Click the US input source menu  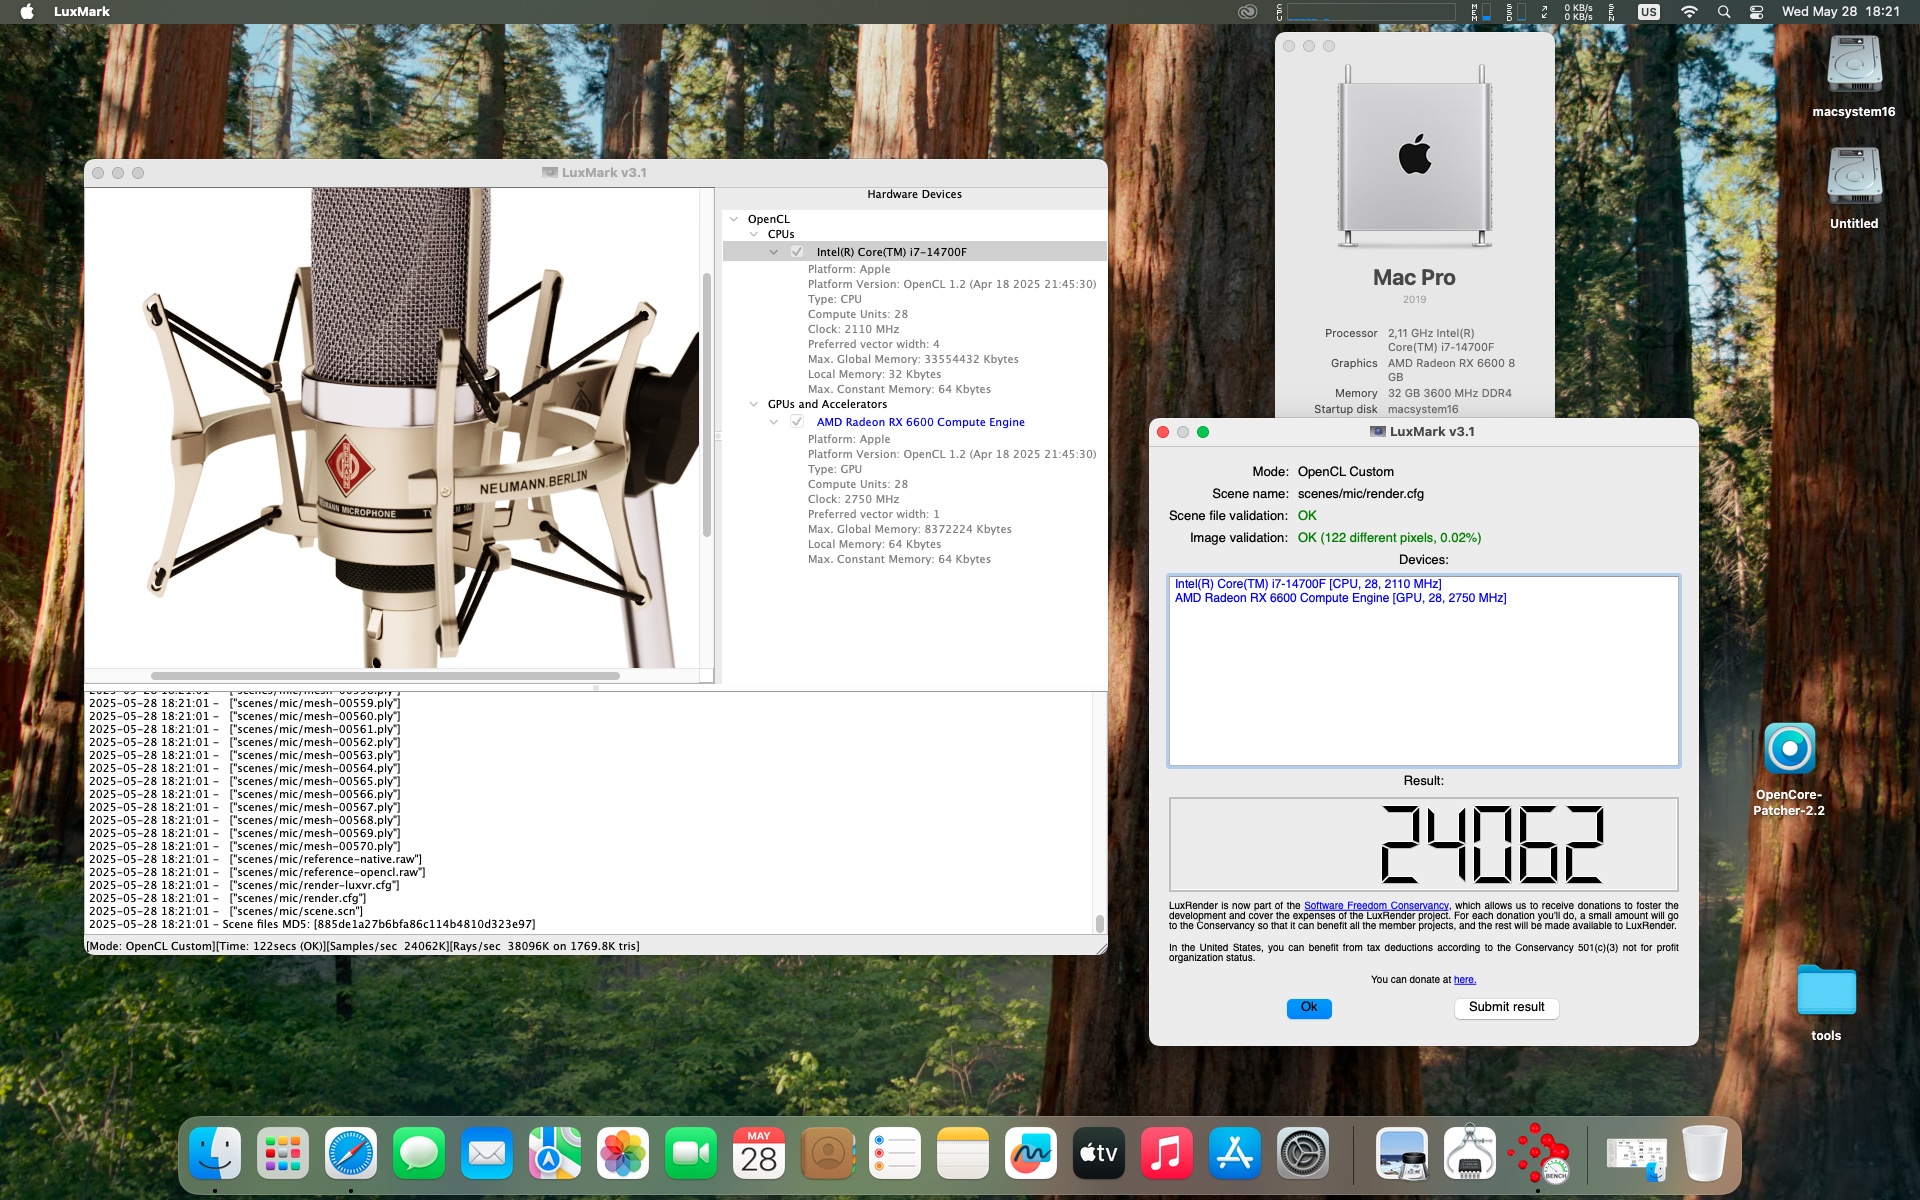coord(1649,12)
